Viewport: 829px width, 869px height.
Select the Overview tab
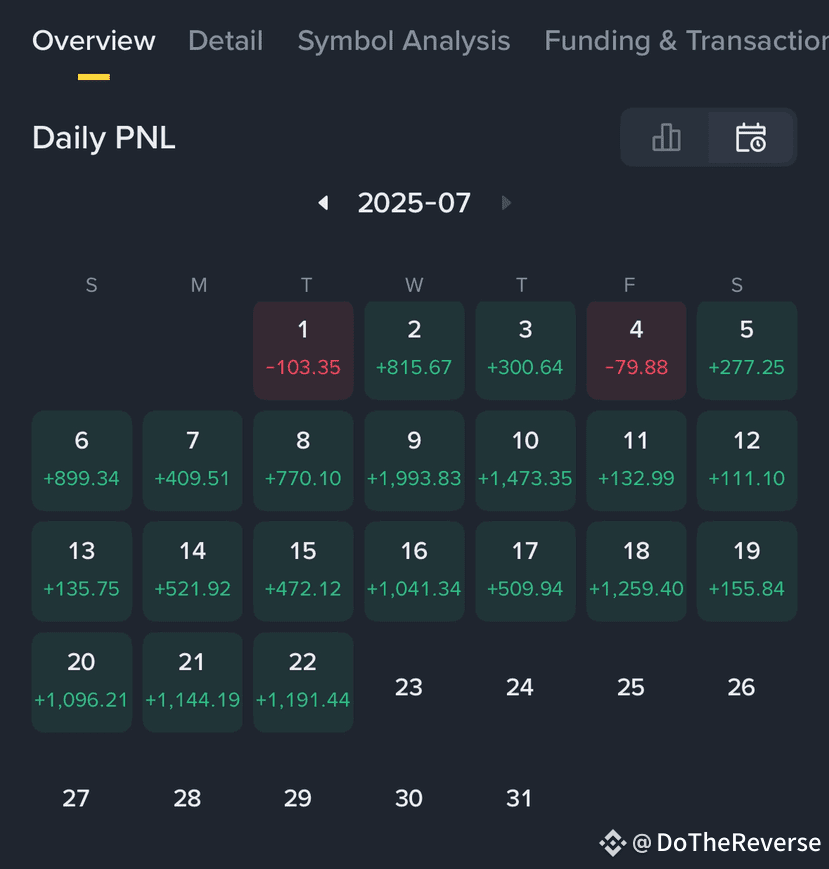(94, 40)
